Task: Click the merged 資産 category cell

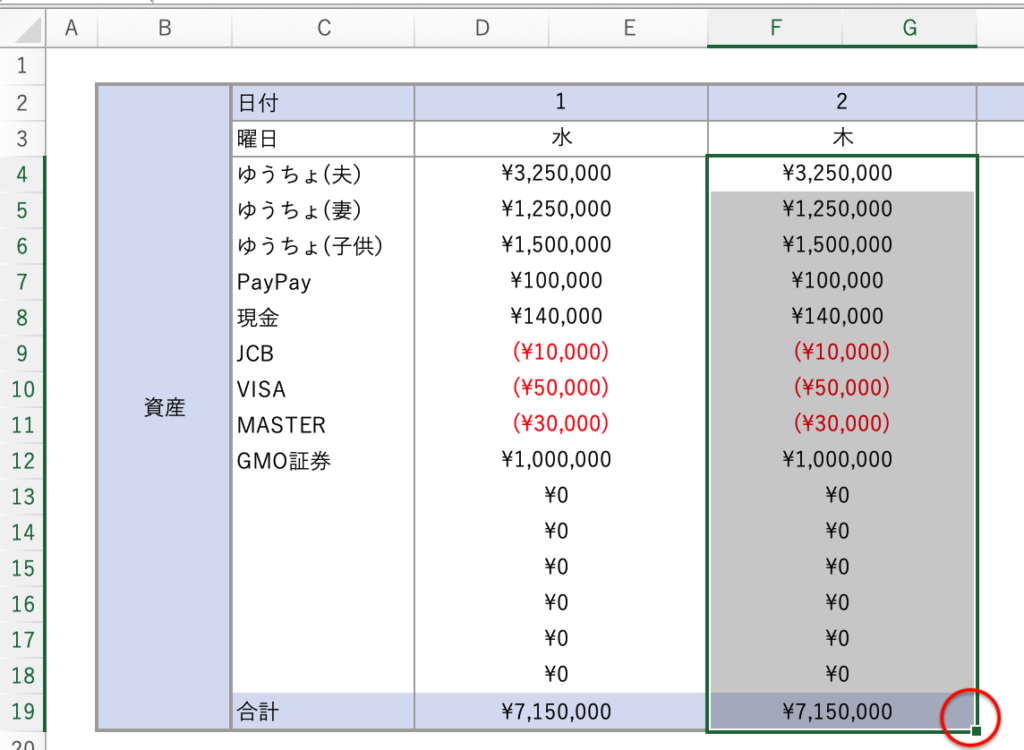Action: pyautogui.click(x=164, y=407)
